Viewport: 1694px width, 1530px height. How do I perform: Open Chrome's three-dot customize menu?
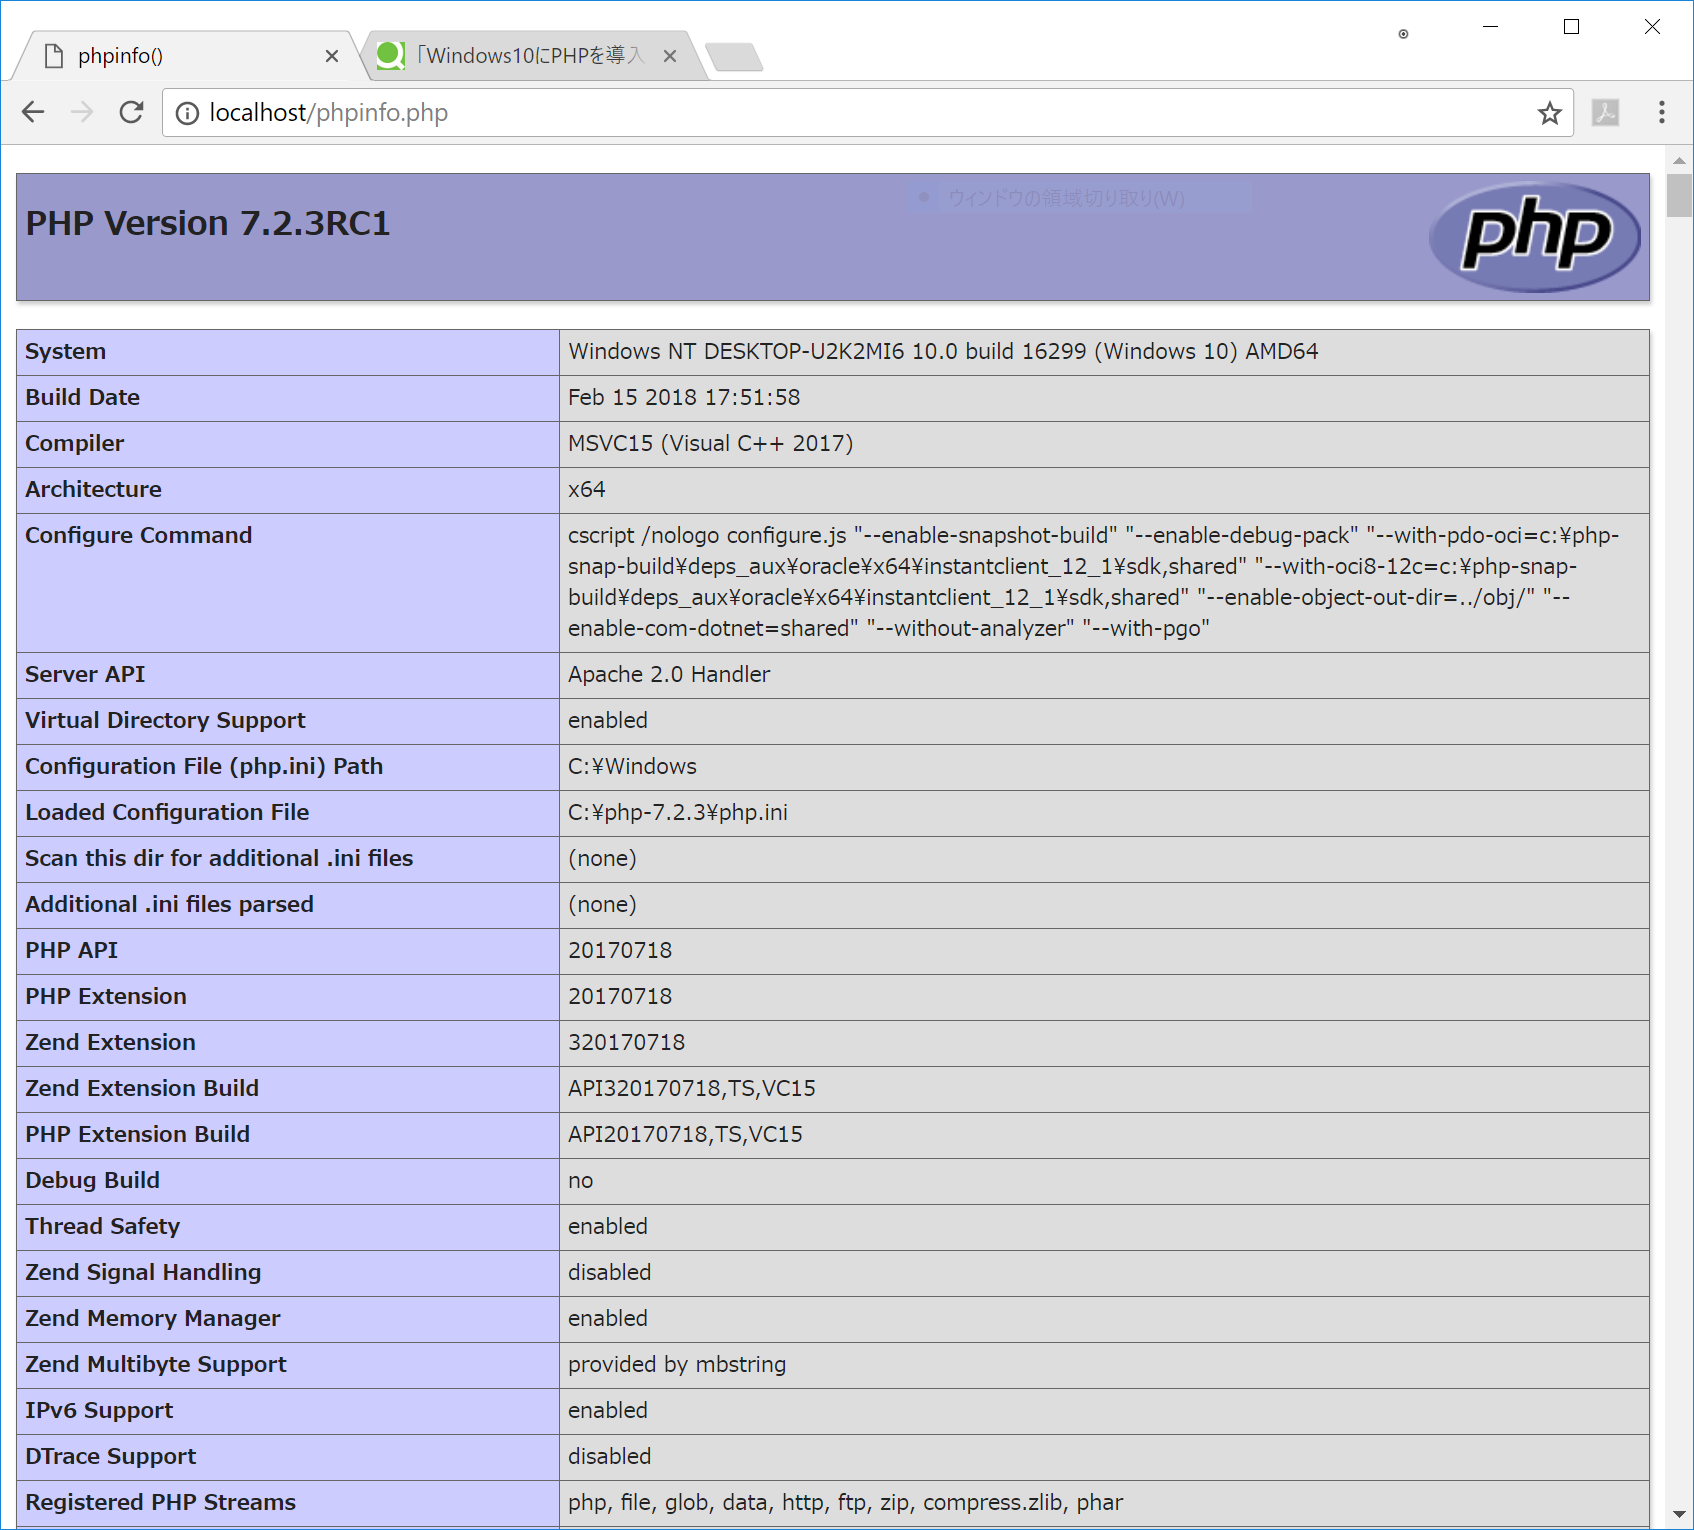tap(1662, 113)
